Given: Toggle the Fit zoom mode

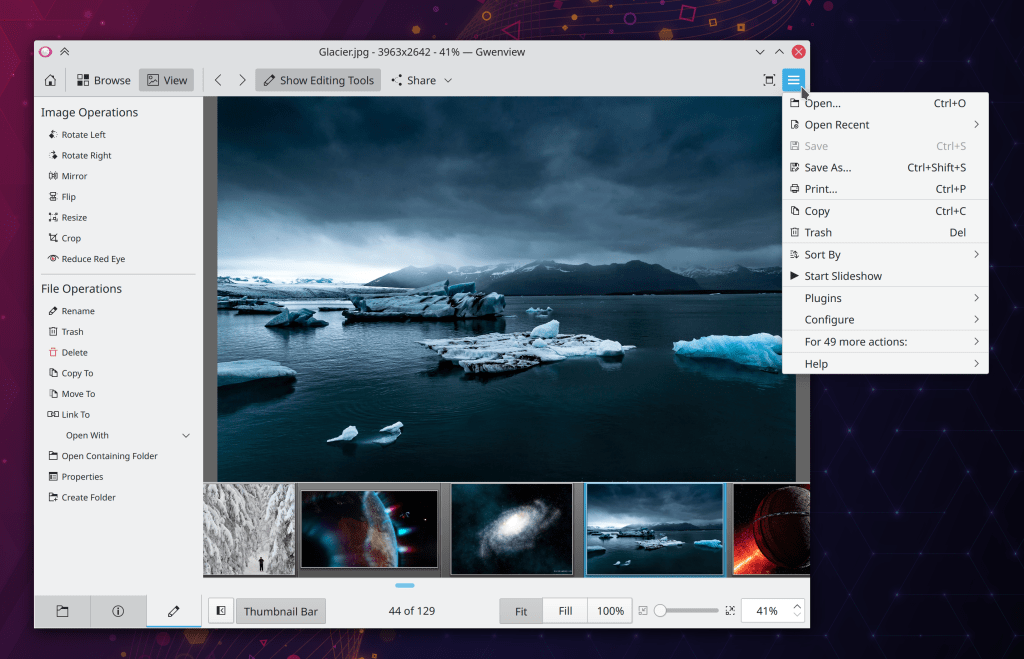Looking at the screenshot, I should point(521,611).
